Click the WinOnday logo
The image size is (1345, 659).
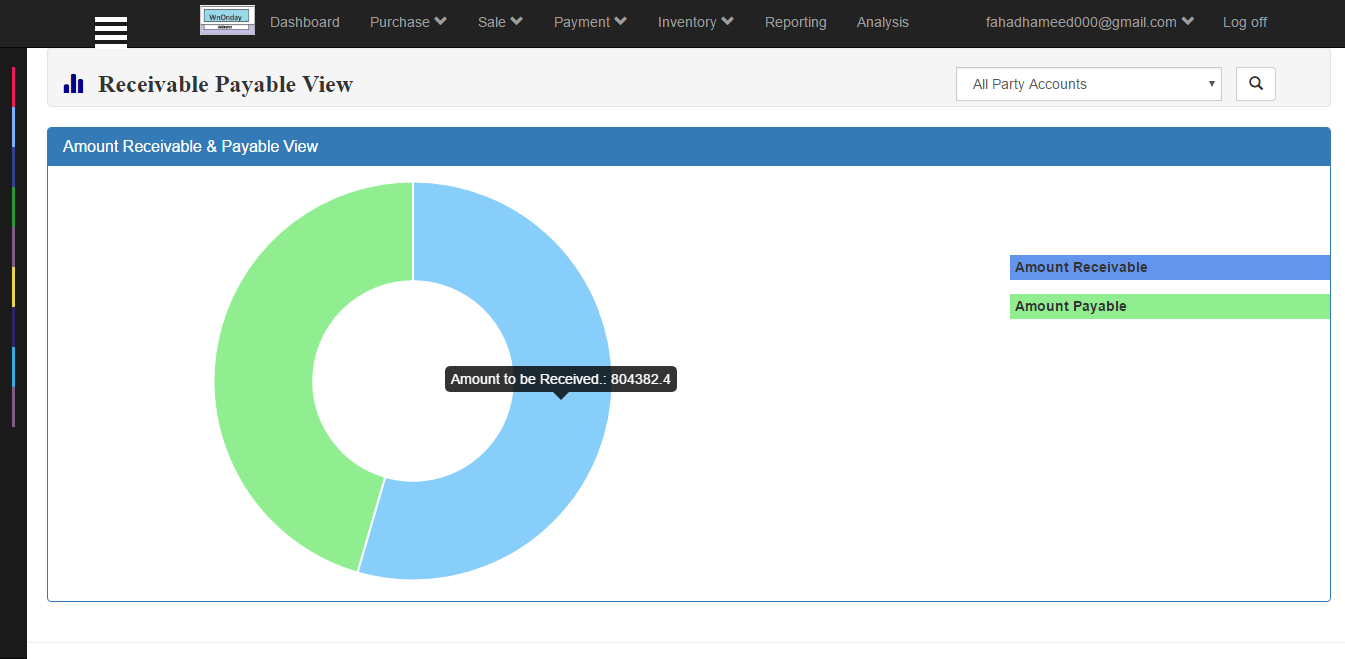[227, 18]
